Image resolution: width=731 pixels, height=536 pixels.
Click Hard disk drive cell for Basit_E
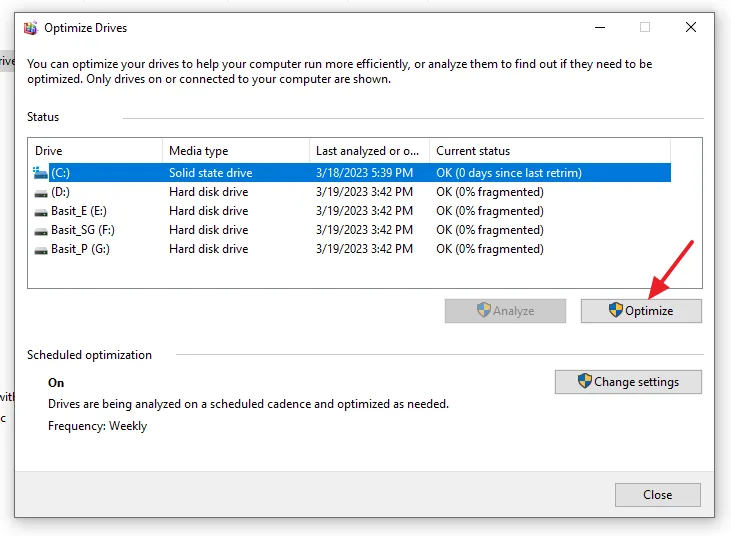click(208, 211)
